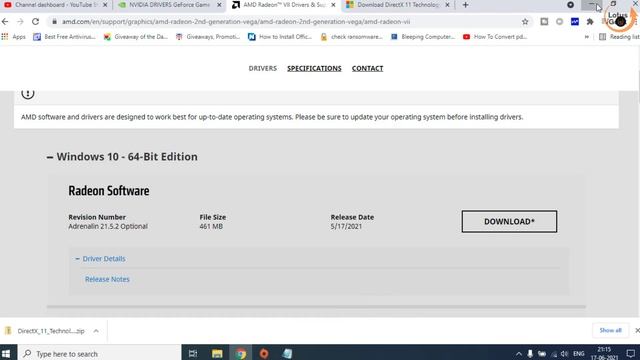The image size is (640, 360).
Task: Open DirectX_11_Technol zip download item
Action: [45, 331]
